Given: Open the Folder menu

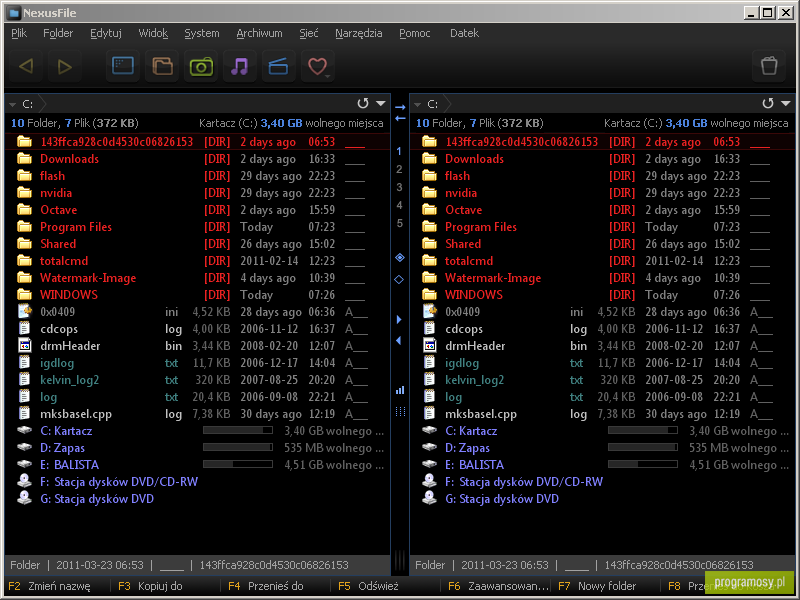Looking at the screenshot, I should click(x=58, y=33).
